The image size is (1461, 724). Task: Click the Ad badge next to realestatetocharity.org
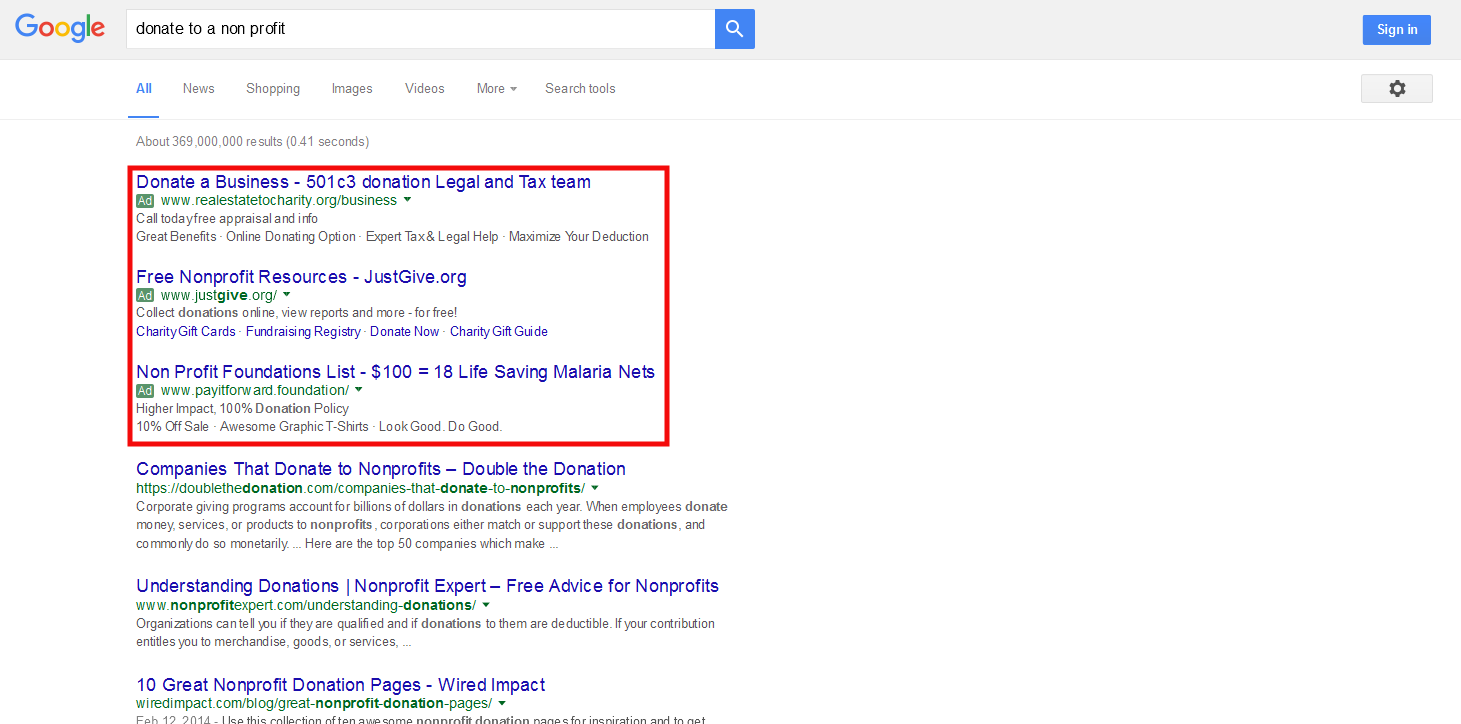tap(145, 200)
